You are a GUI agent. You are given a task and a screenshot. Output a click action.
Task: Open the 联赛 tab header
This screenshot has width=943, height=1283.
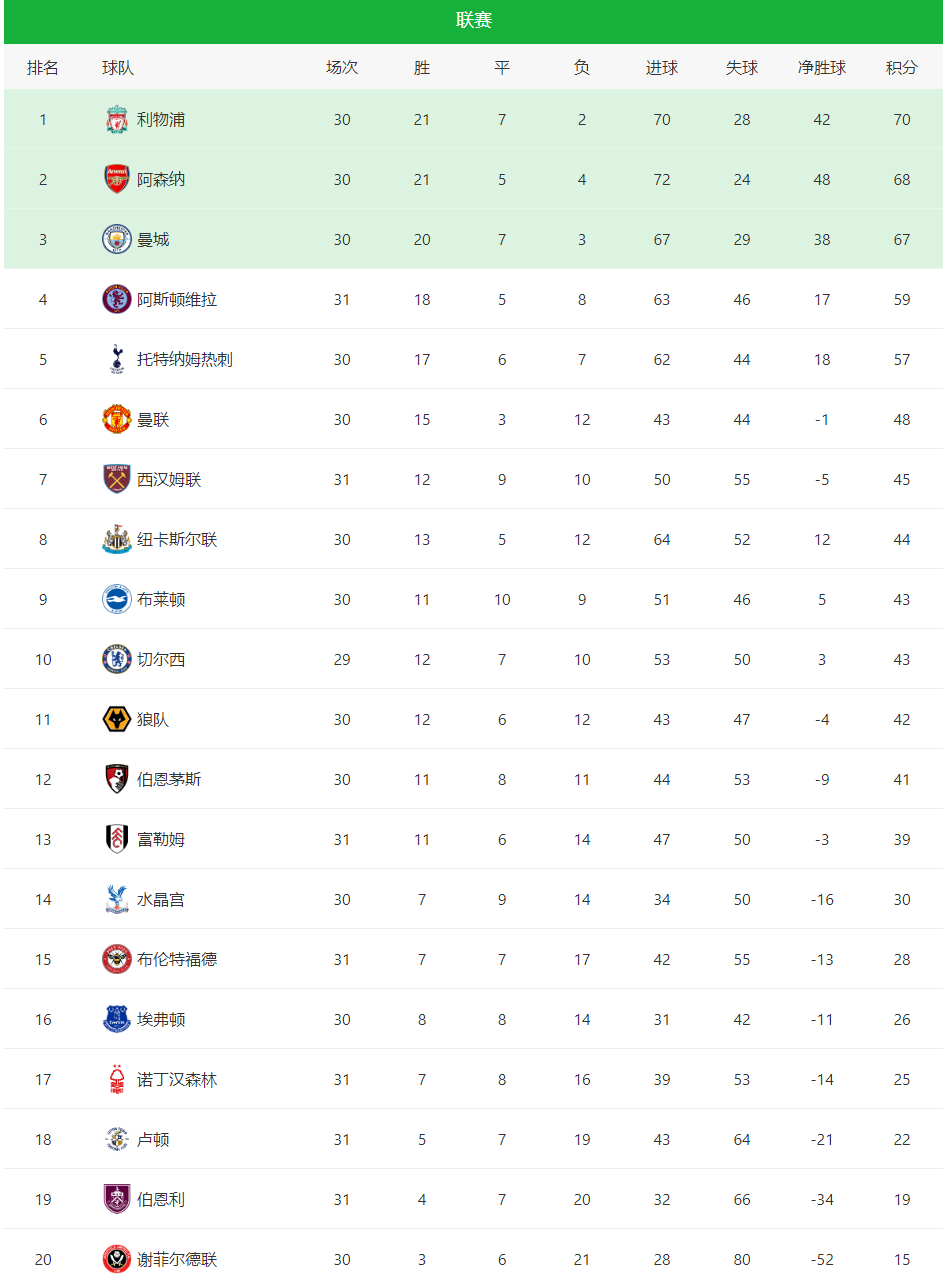pyautogui.click(x=473, y=21)
